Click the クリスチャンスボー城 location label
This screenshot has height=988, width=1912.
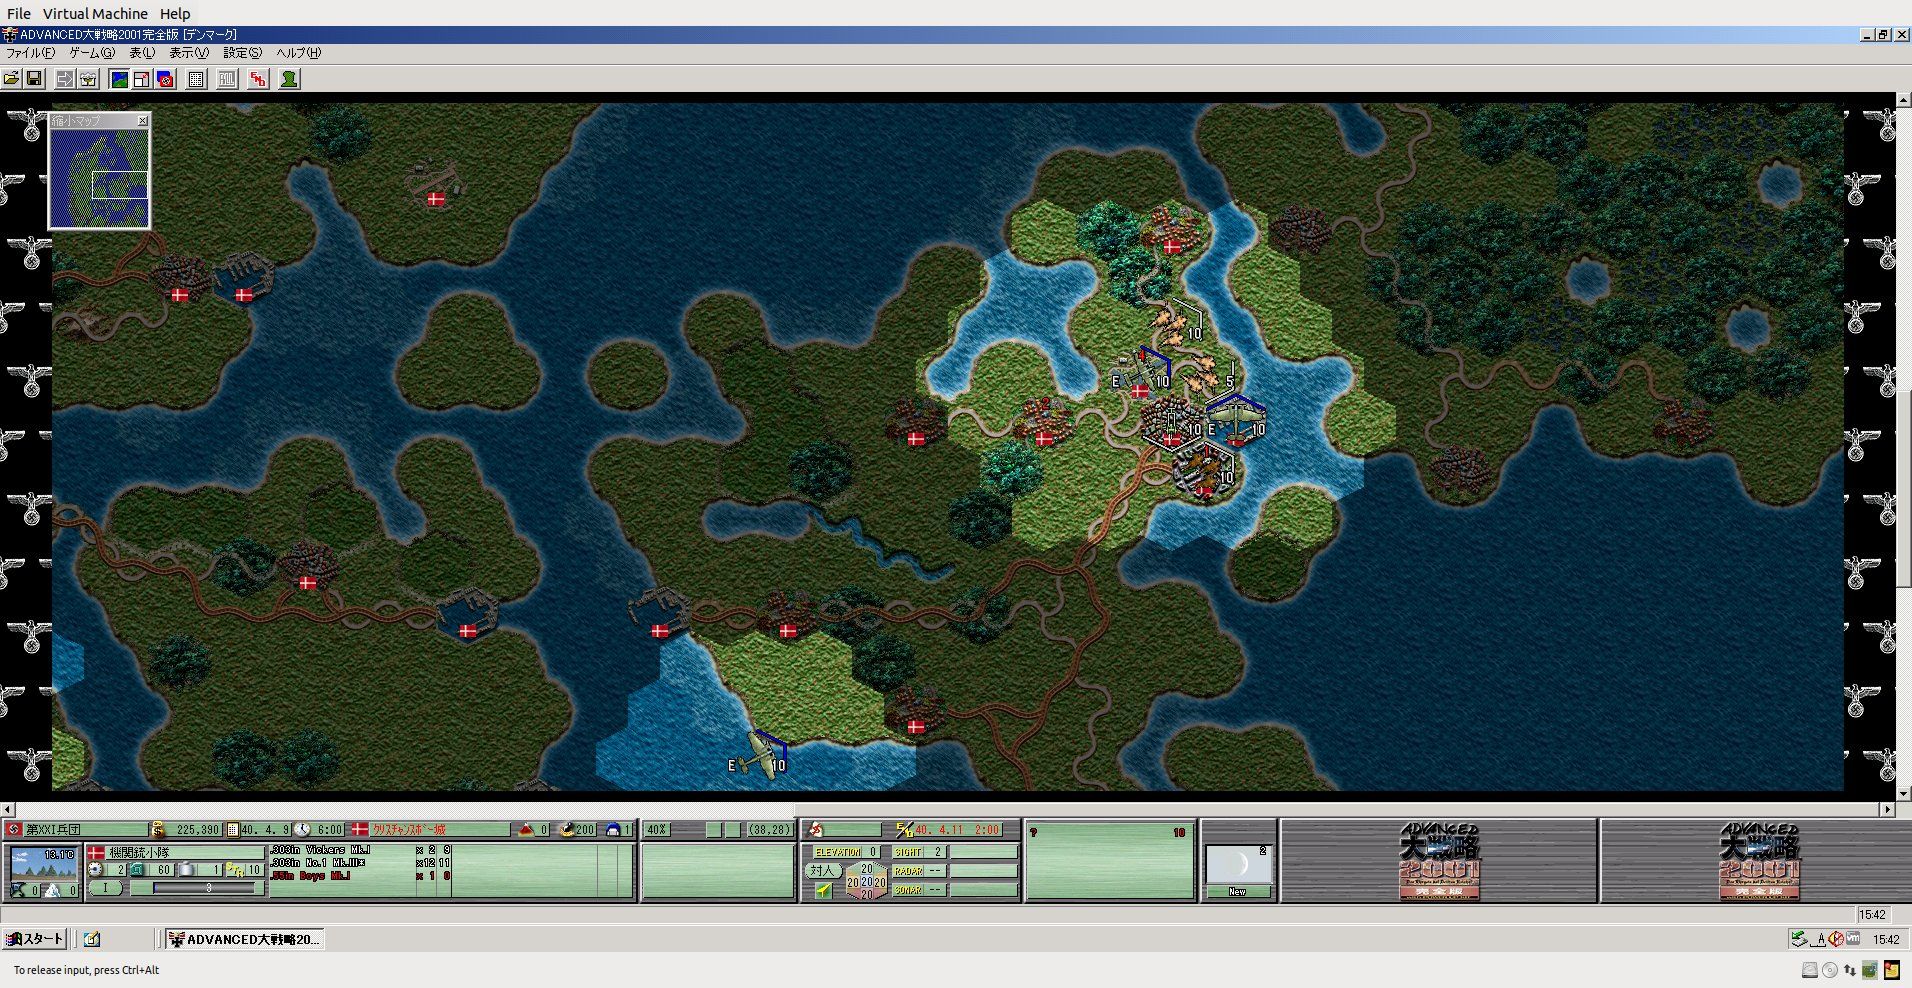pyautogui.click(x=409, y=830)
